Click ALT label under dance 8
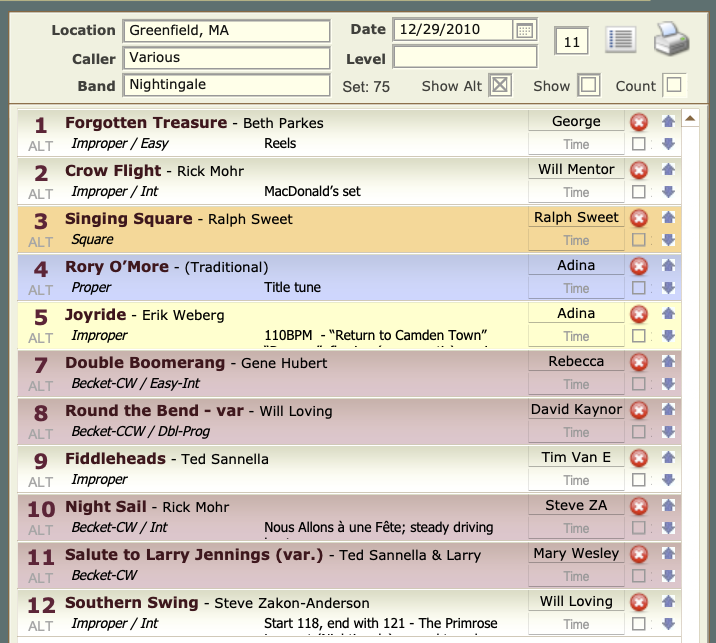This screenshot has width=716, height=643. pos(41,434)
